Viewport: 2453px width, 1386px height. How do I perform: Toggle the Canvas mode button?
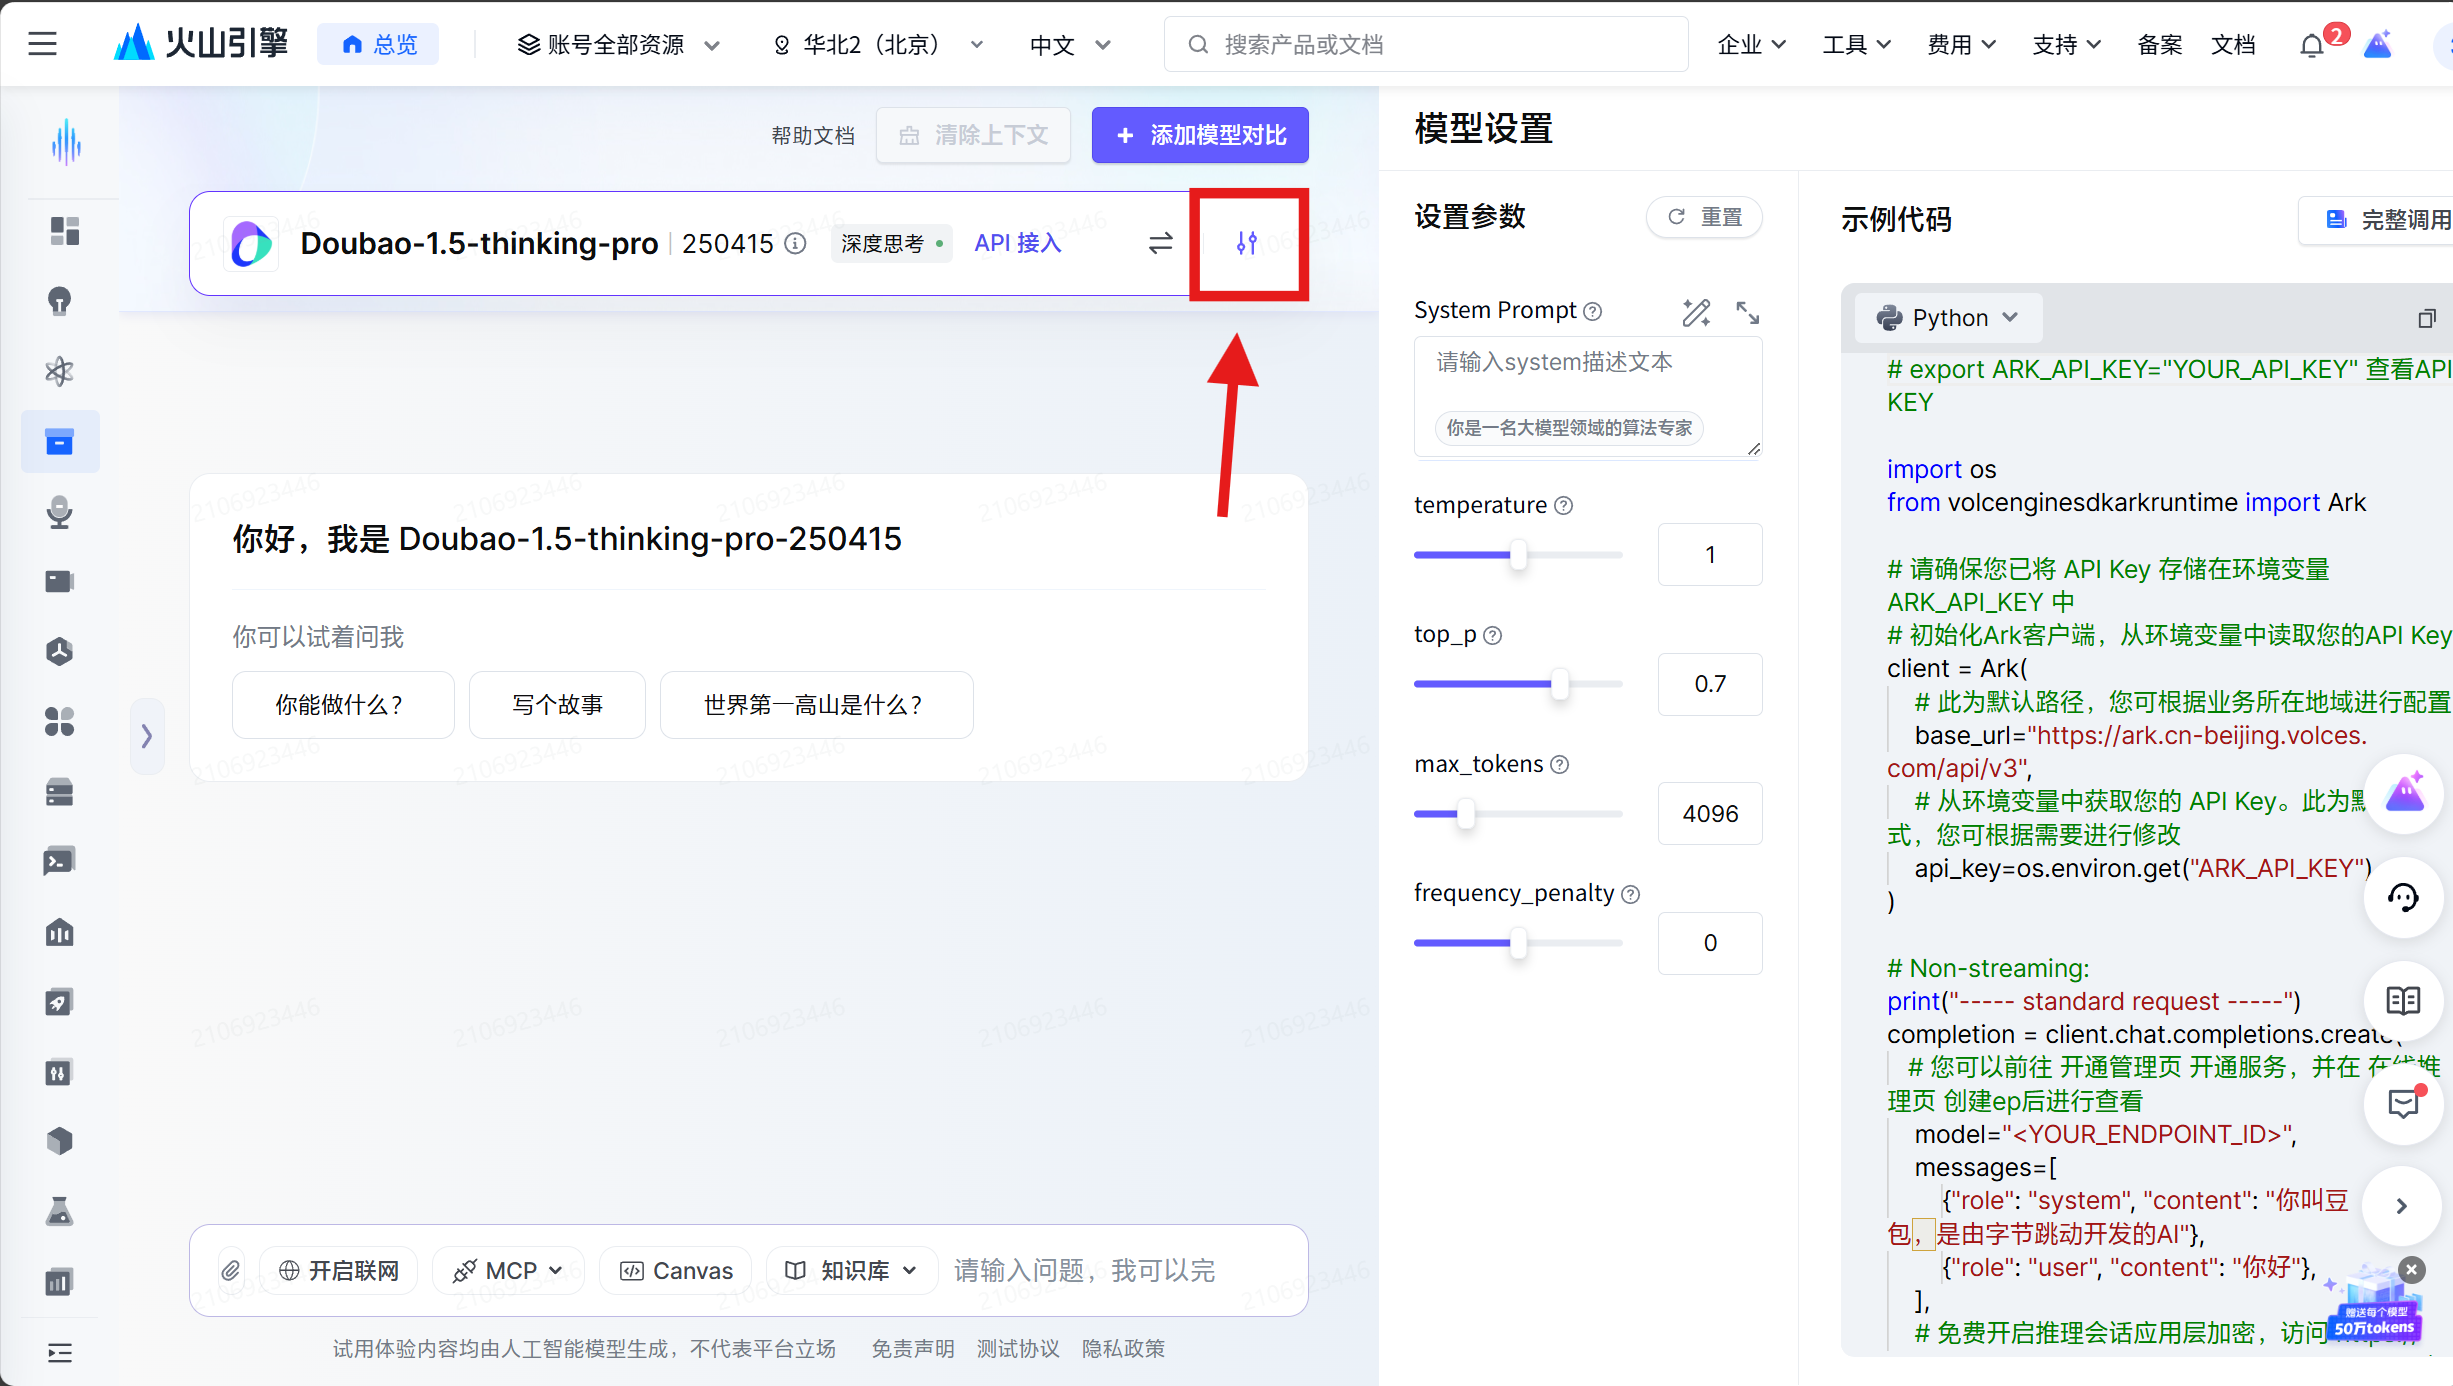pyautogui.click(x=676, y=1270)
